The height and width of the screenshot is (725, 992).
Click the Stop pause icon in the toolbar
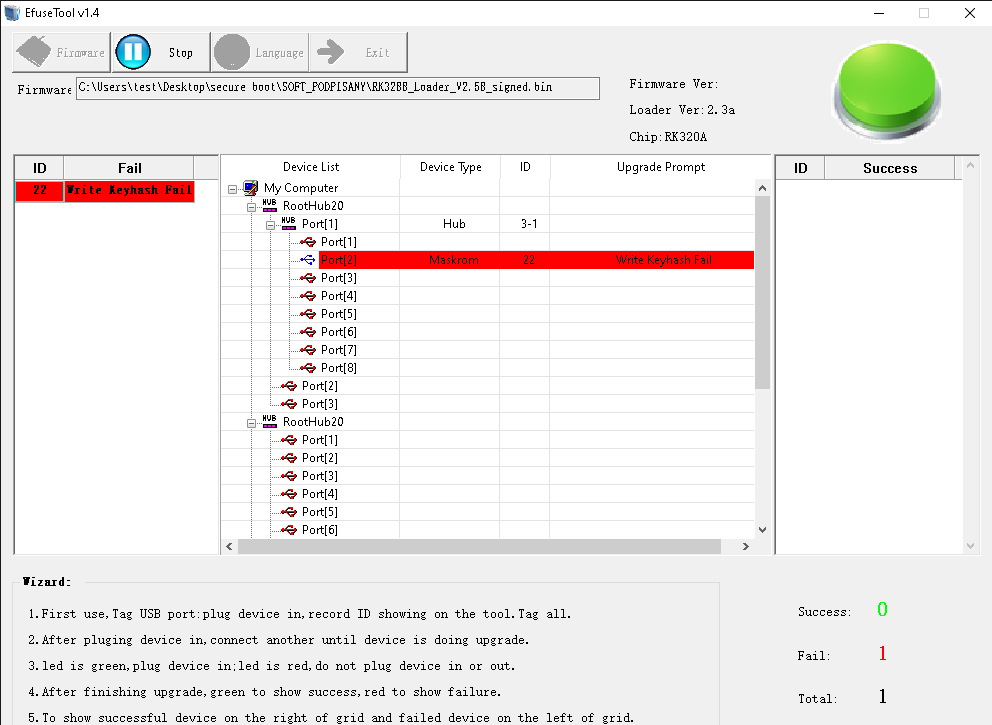[133, 52]
